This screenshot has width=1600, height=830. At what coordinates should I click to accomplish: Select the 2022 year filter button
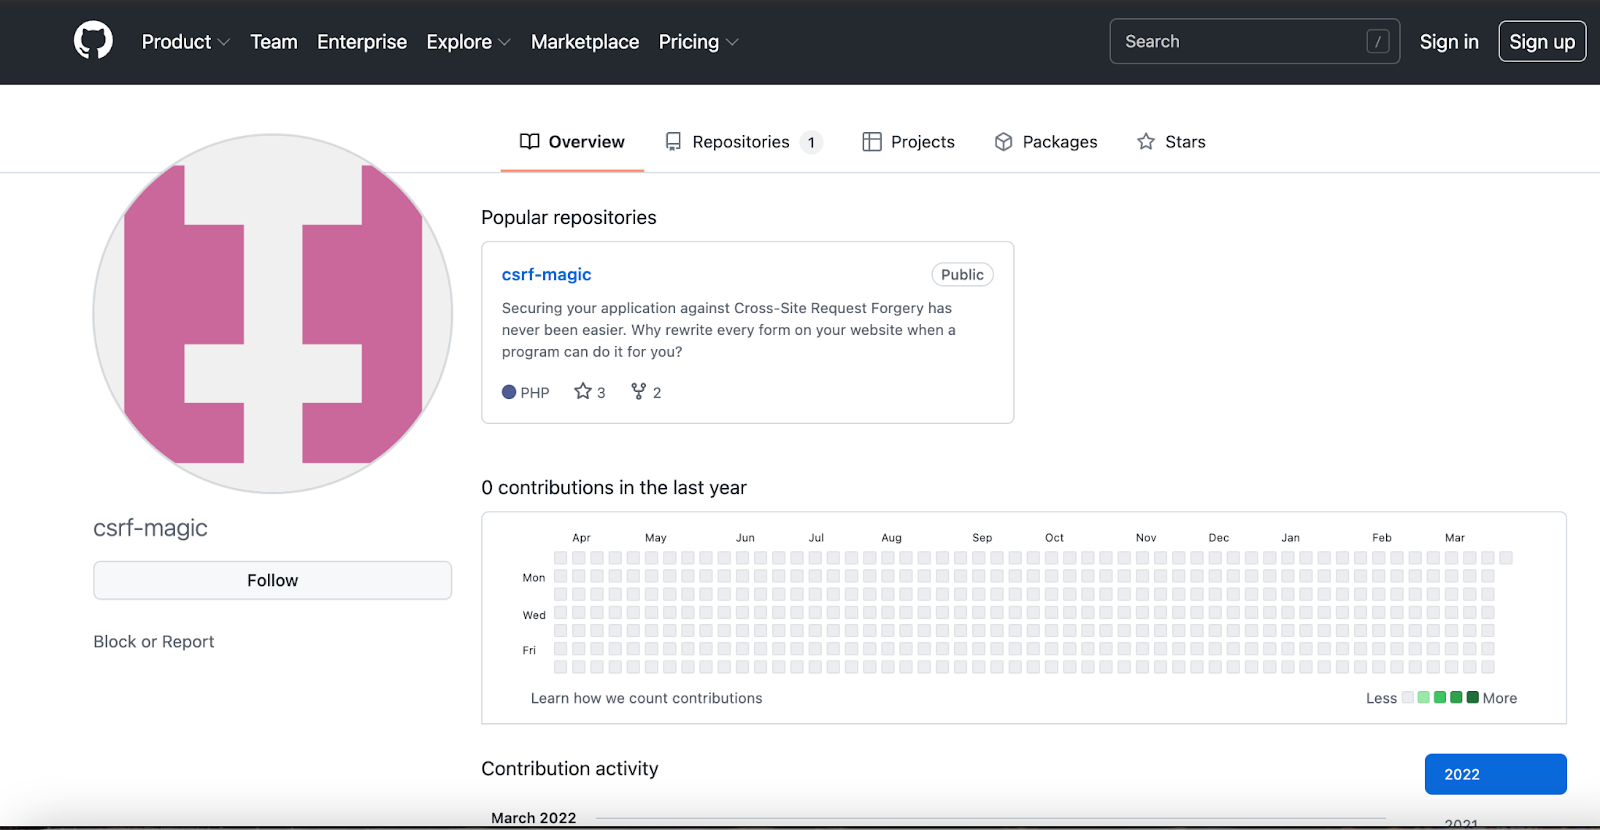click(x=1495, y=774)
